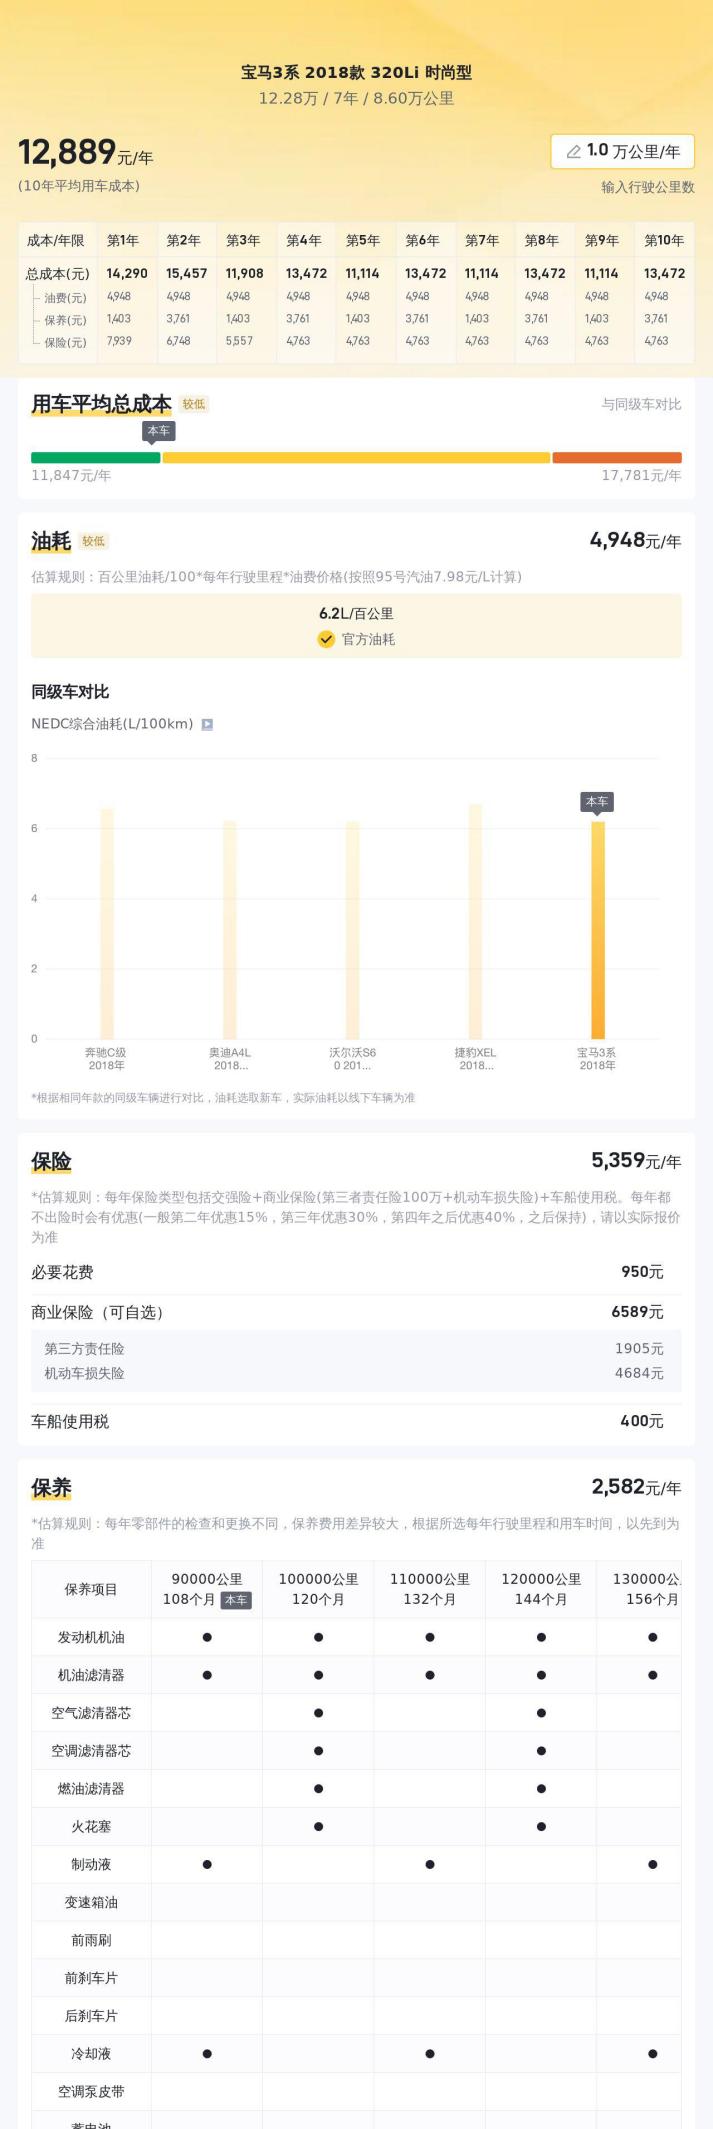Click the 较低 badge next to 用车平均总成本
Image resolution: width=713 pixels, height=2129 pixels.
(x=193, y=404)
